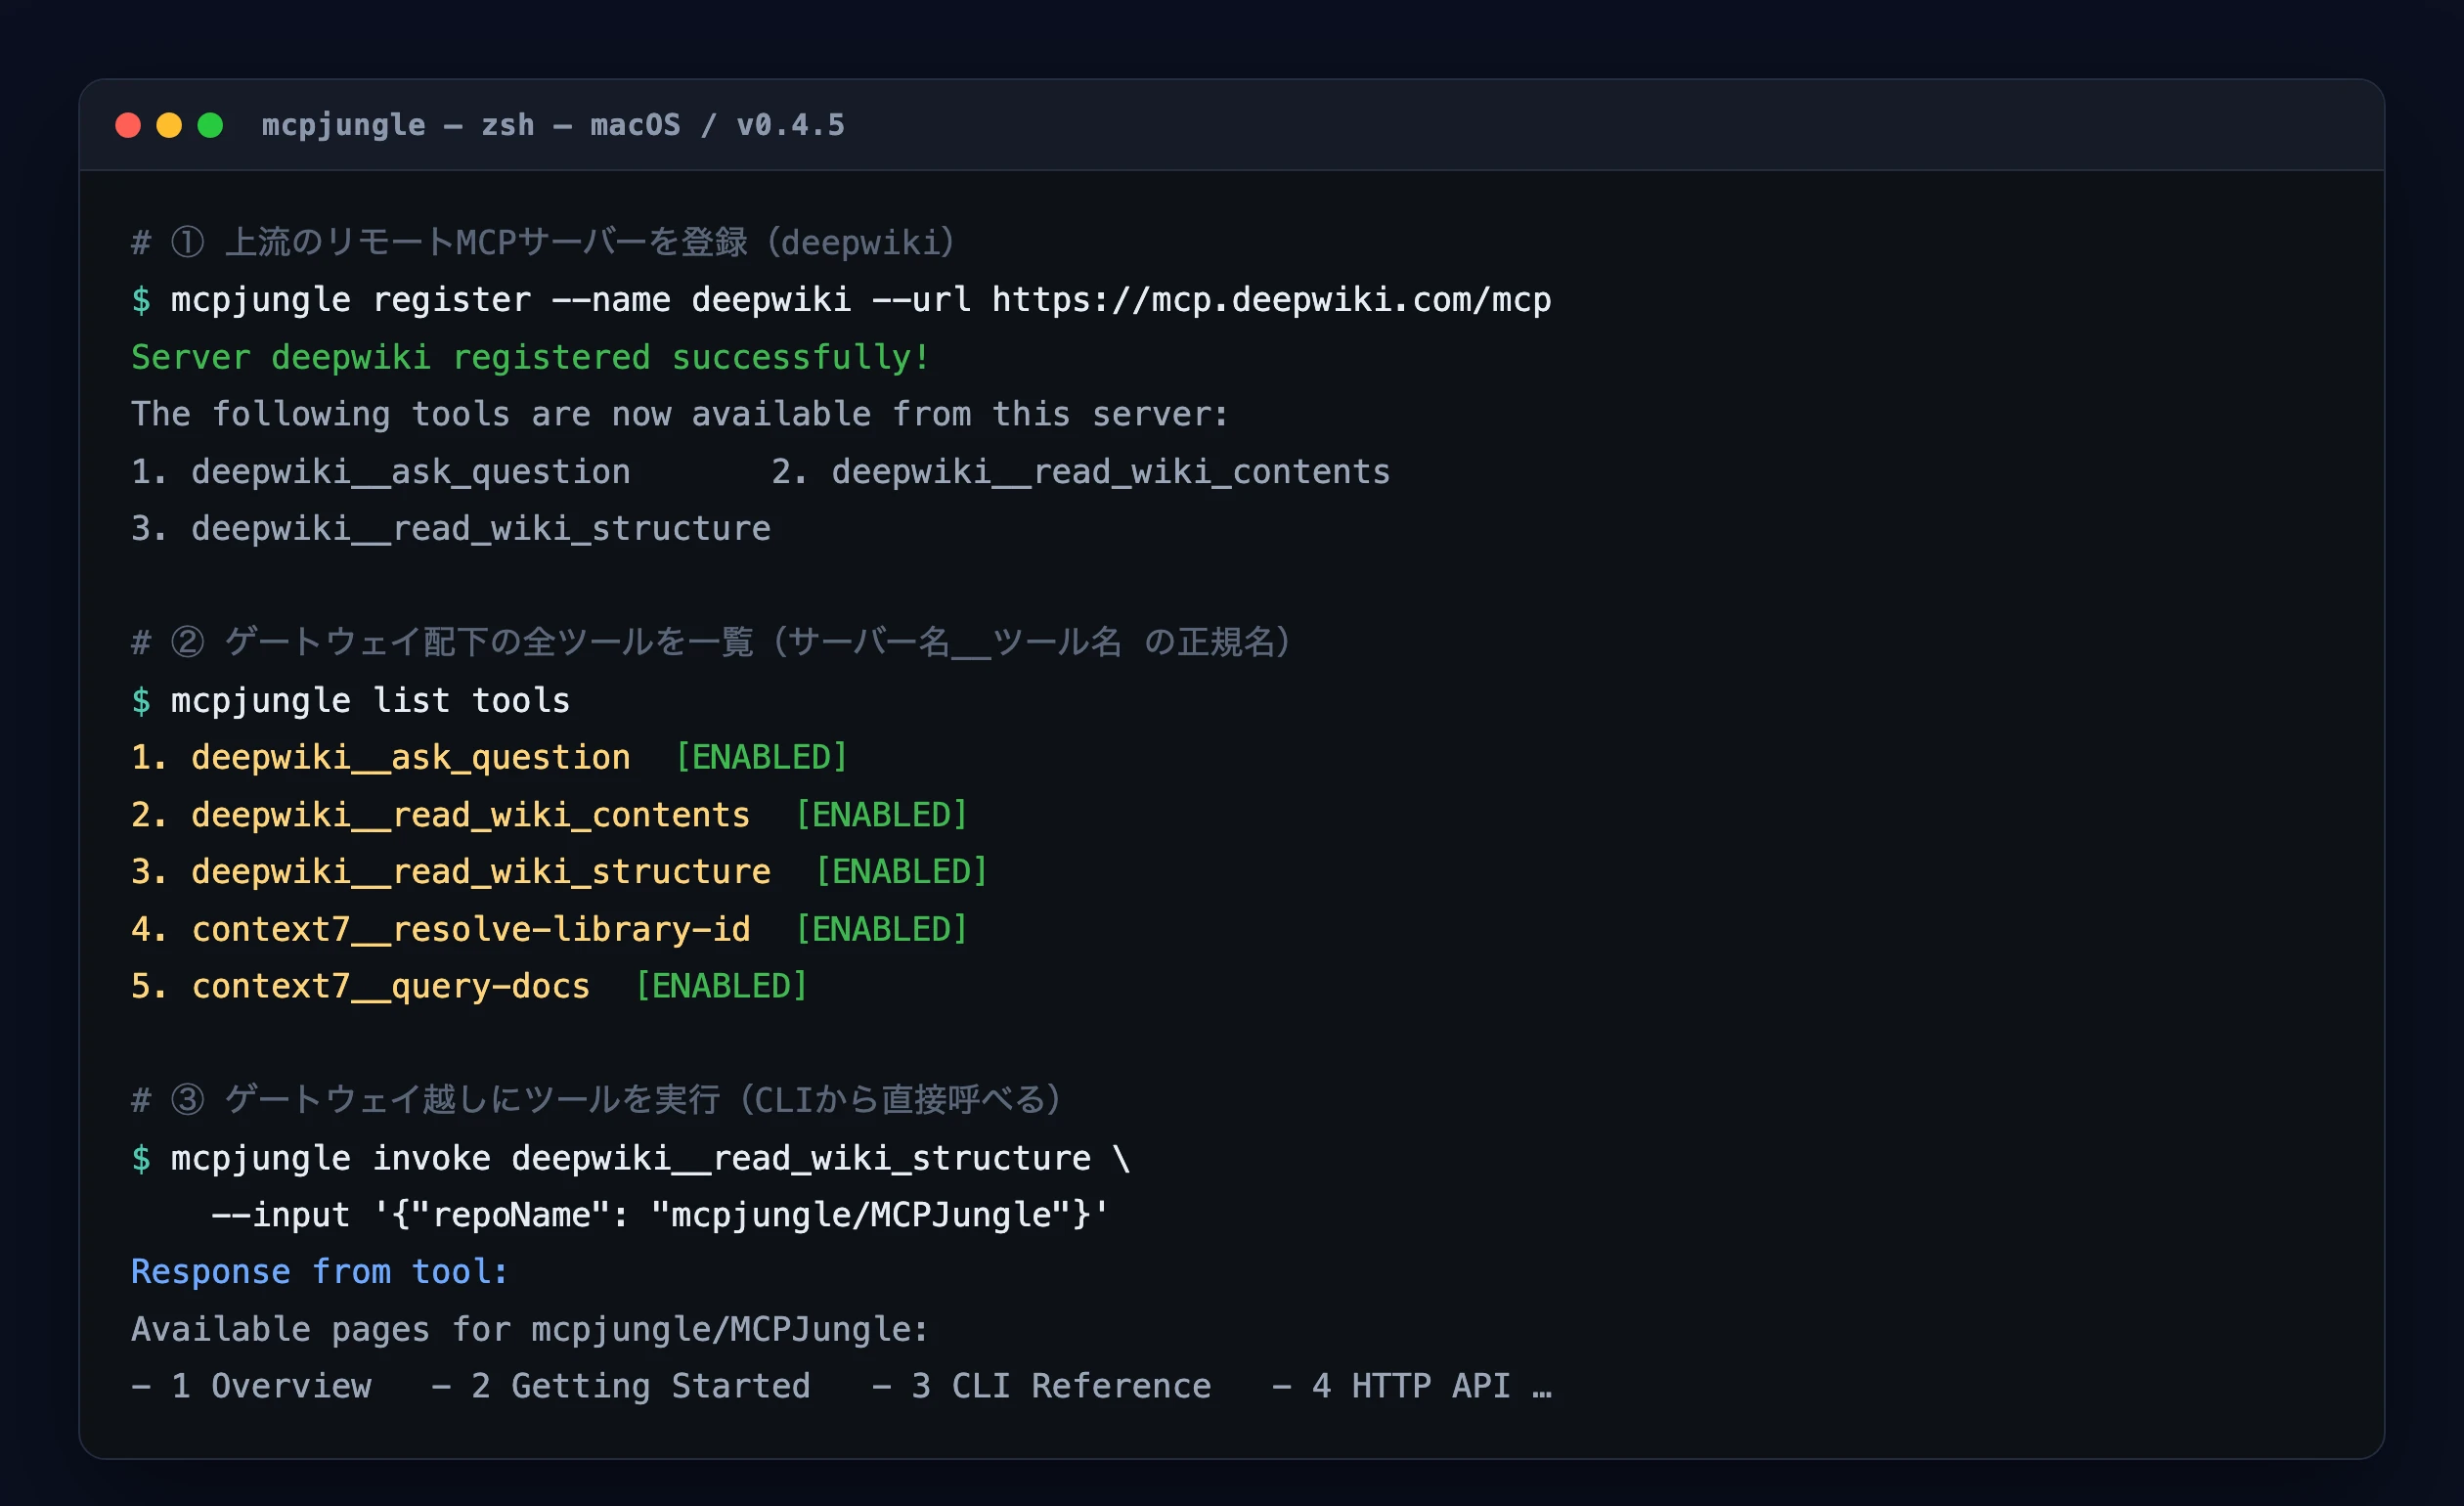The height and width of the screenshot is (1506, 2464).
Task: Click '- 2 Getting Started' page entry
Action: click(621, 1386)
